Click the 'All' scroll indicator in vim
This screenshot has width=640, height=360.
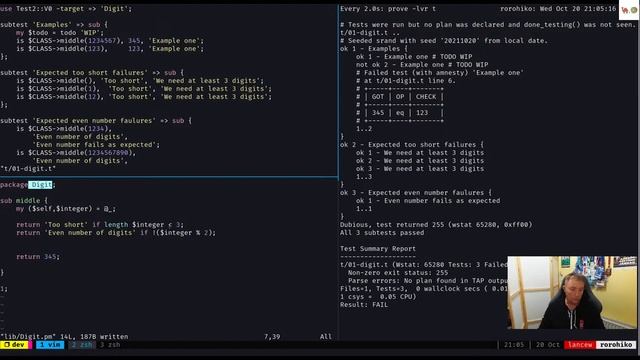pos(326,337)
